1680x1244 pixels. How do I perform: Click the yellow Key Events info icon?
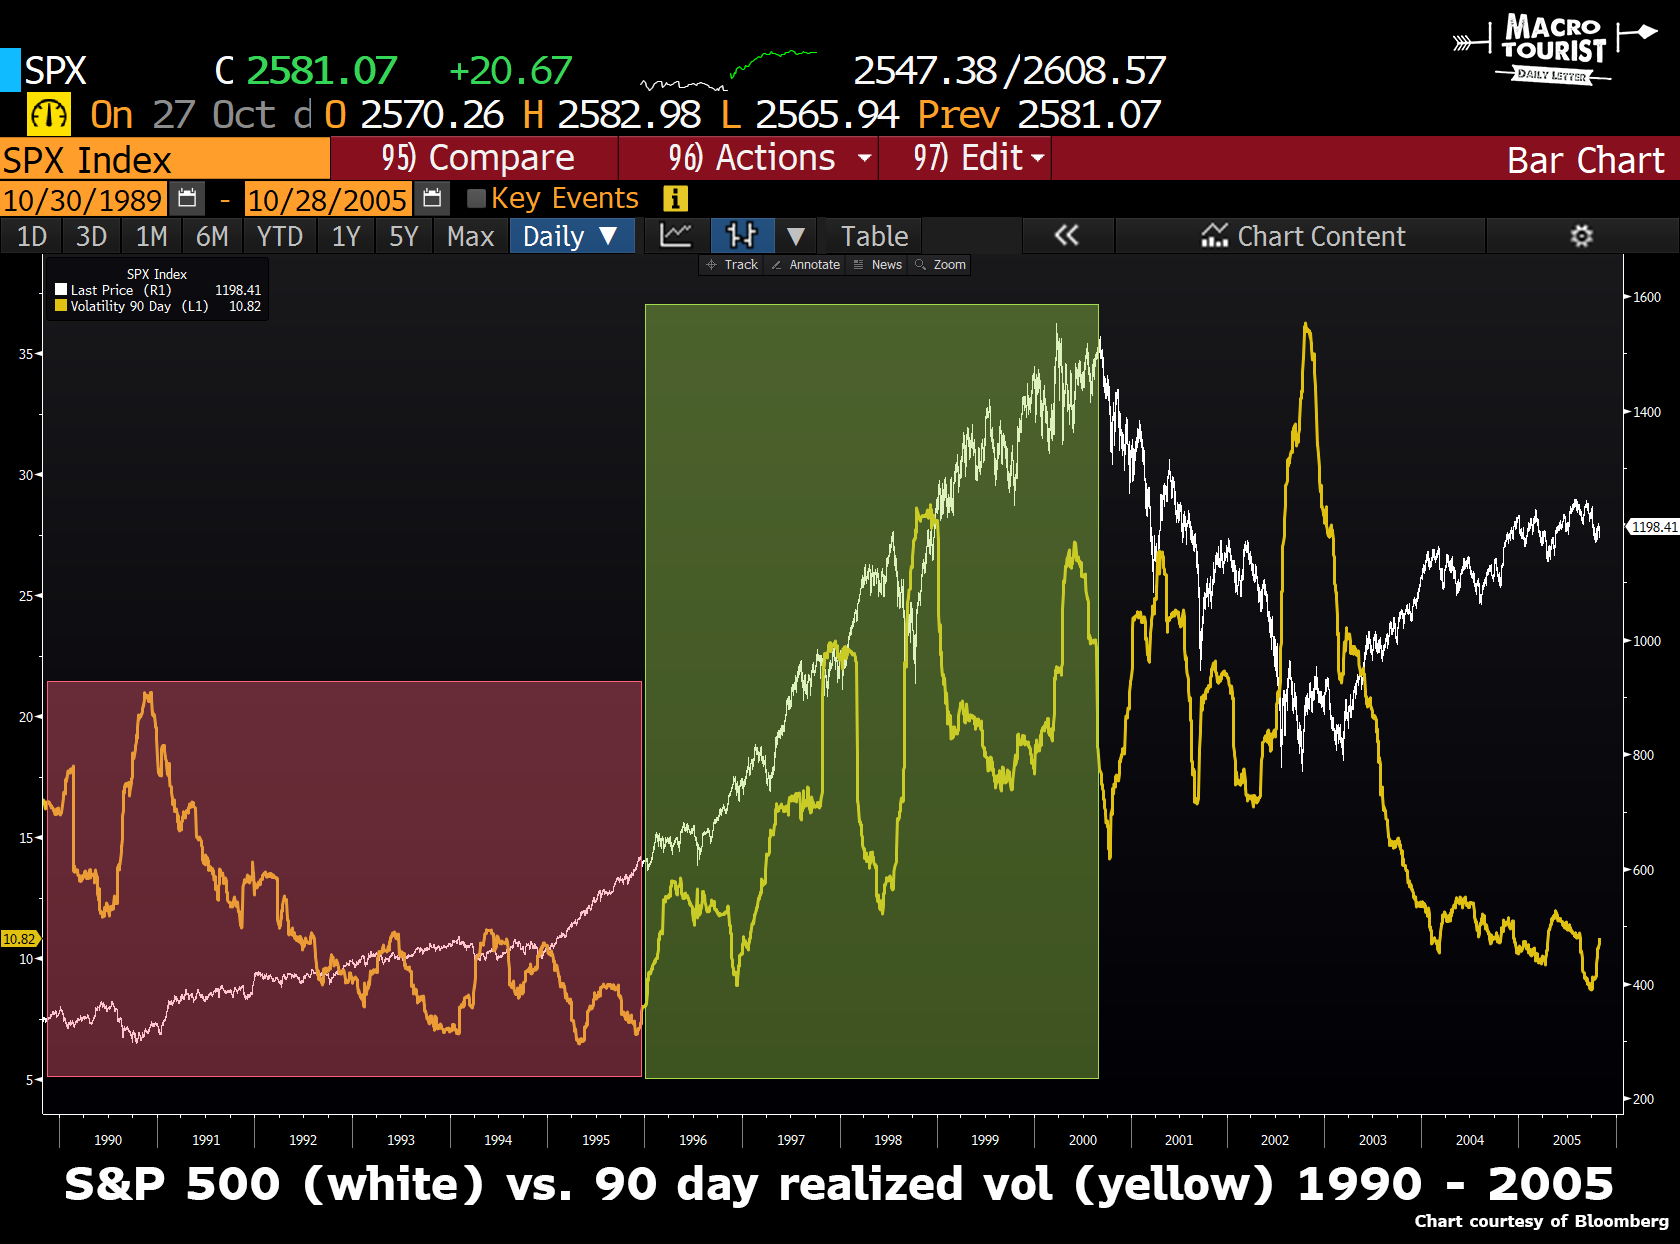pos(675,198)
